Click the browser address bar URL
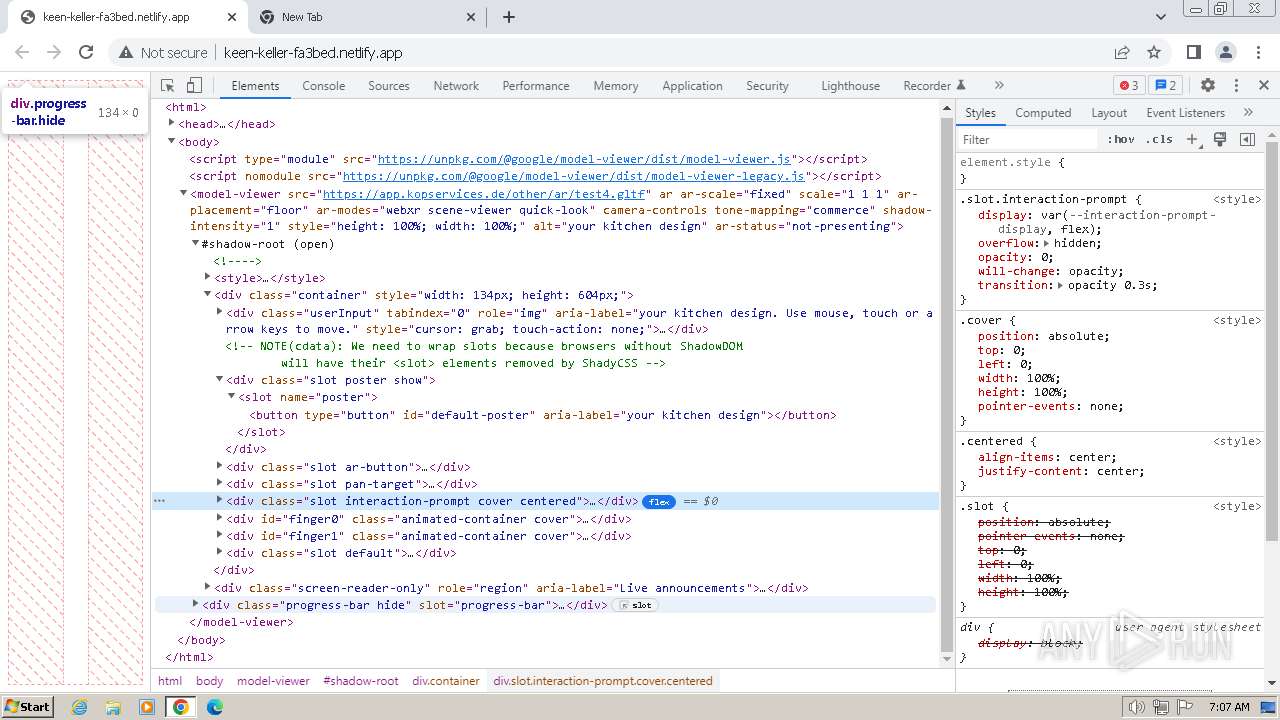This screenshot has width=1280, height=720. [313, 53]
